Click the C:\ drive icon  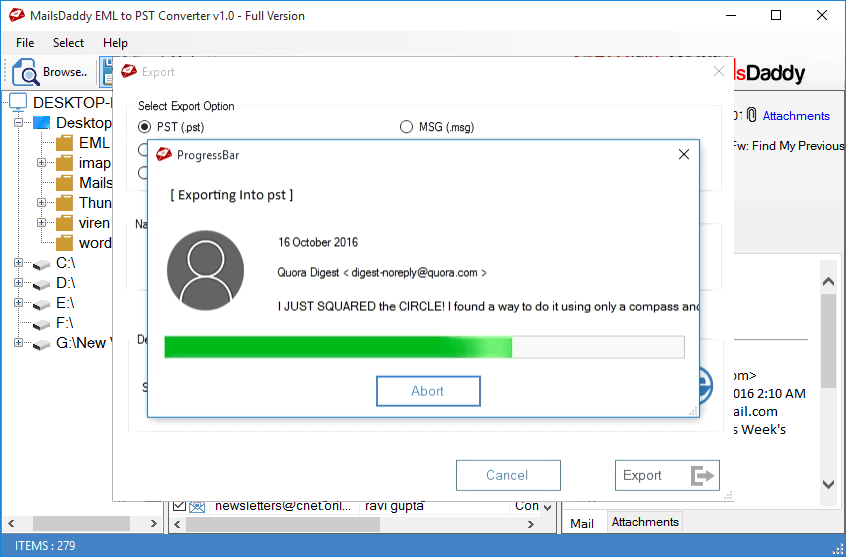click(42, 264)
